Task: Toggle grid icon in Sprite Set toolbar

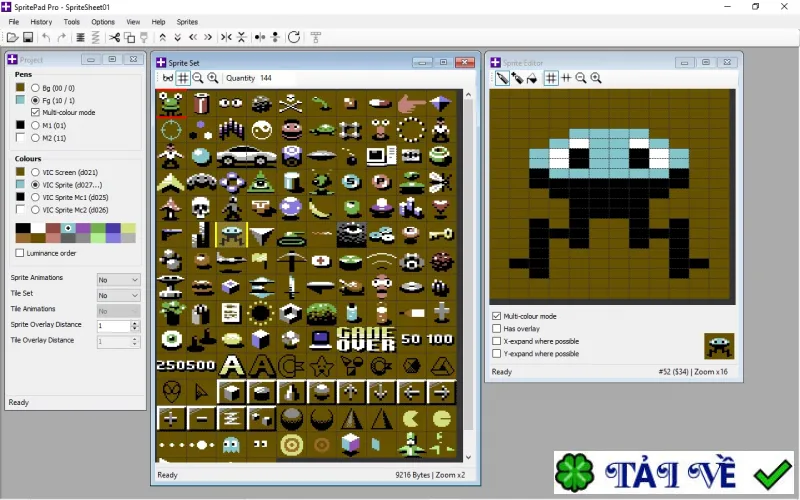Action: [x=183, y=78]
